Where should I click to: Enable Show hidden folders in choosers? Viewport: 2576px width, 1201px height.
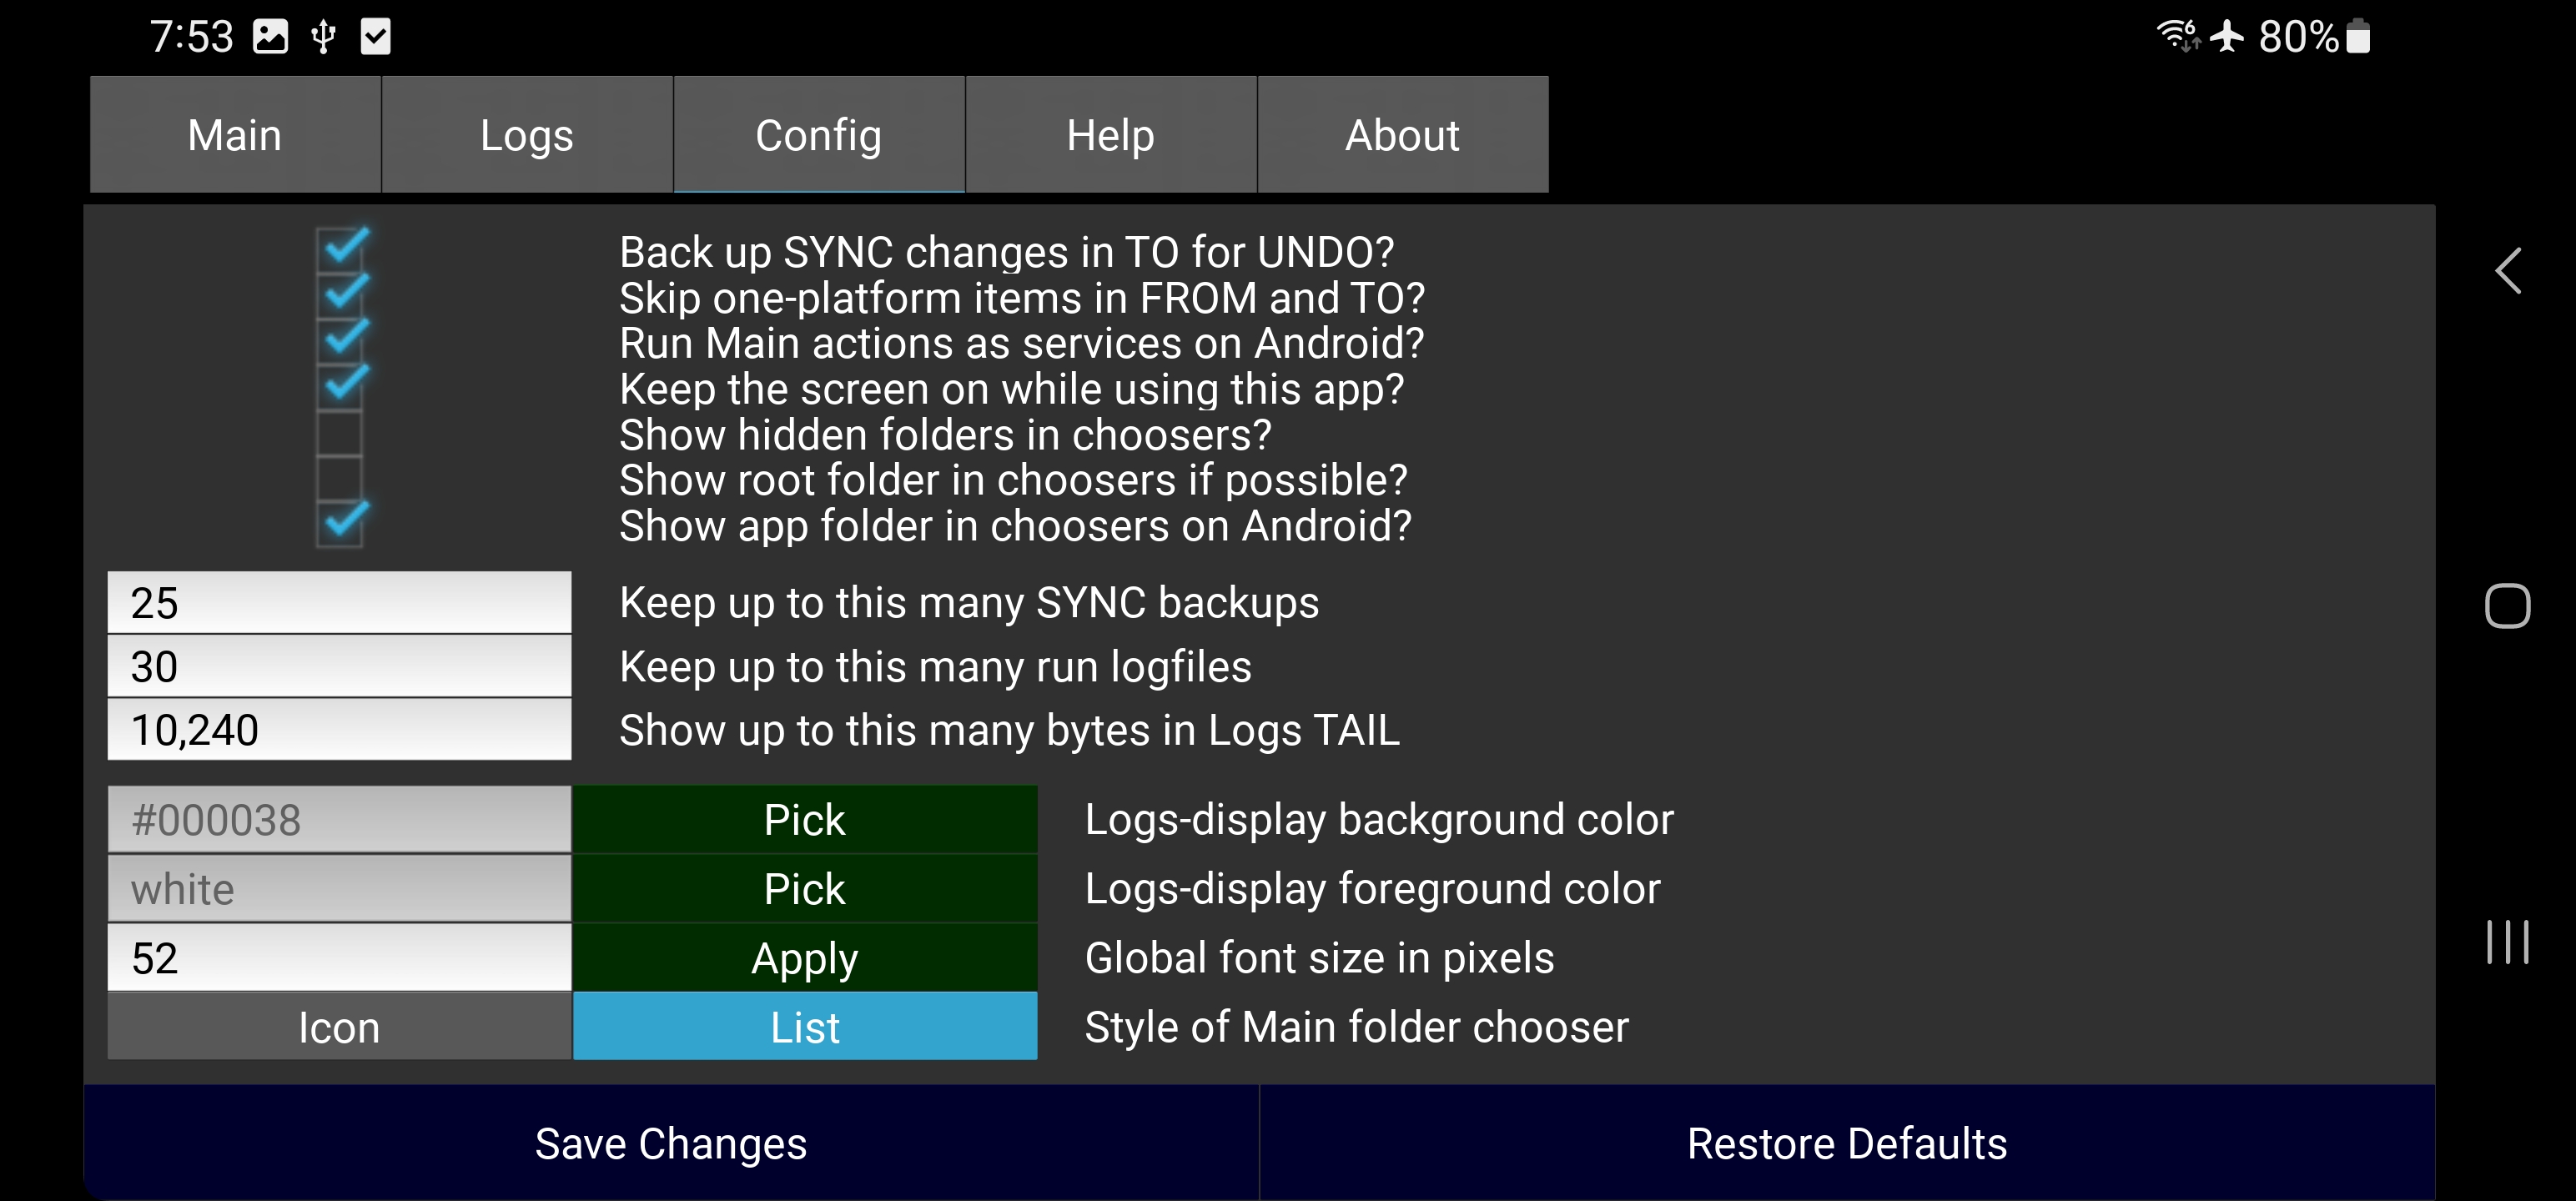pyautogui.click(x=340, y=433)
